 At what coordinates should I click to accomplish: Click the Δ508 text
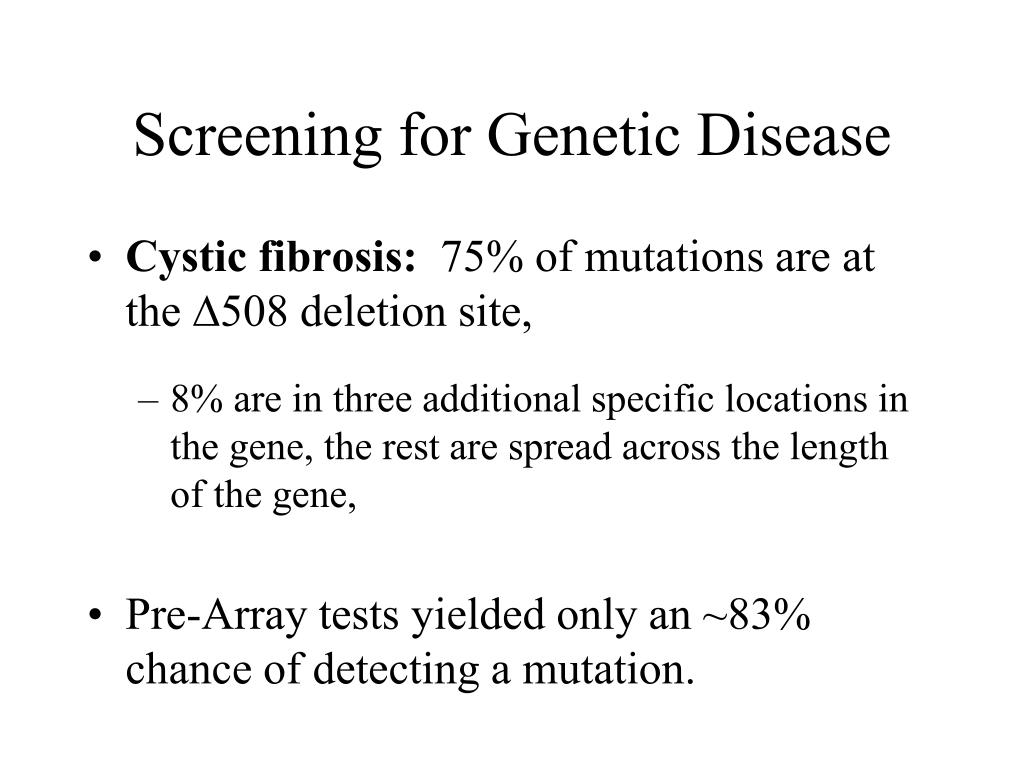(240, 312)
